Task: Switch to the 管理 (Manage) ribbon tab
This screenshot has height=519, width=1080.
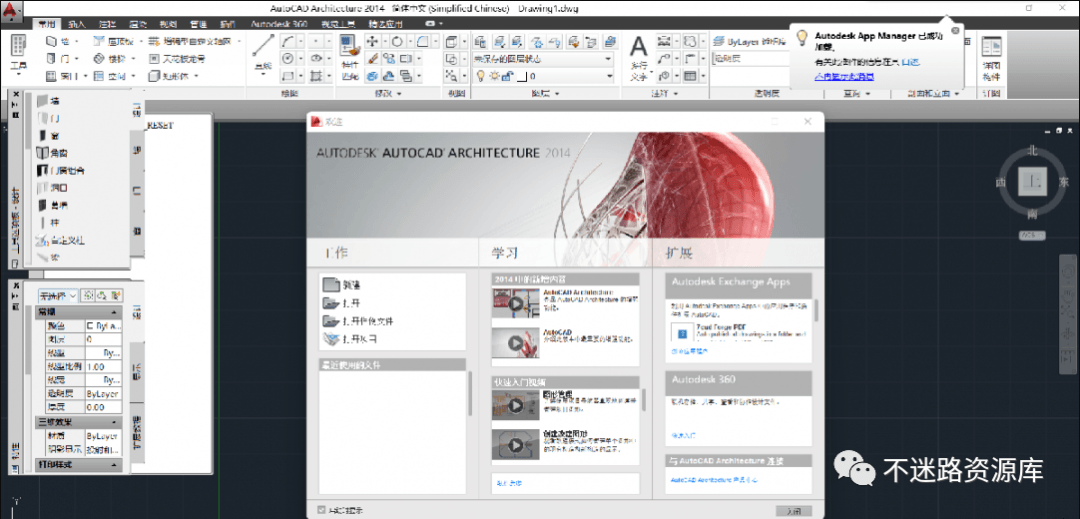Action: click(x=198, y=23)
